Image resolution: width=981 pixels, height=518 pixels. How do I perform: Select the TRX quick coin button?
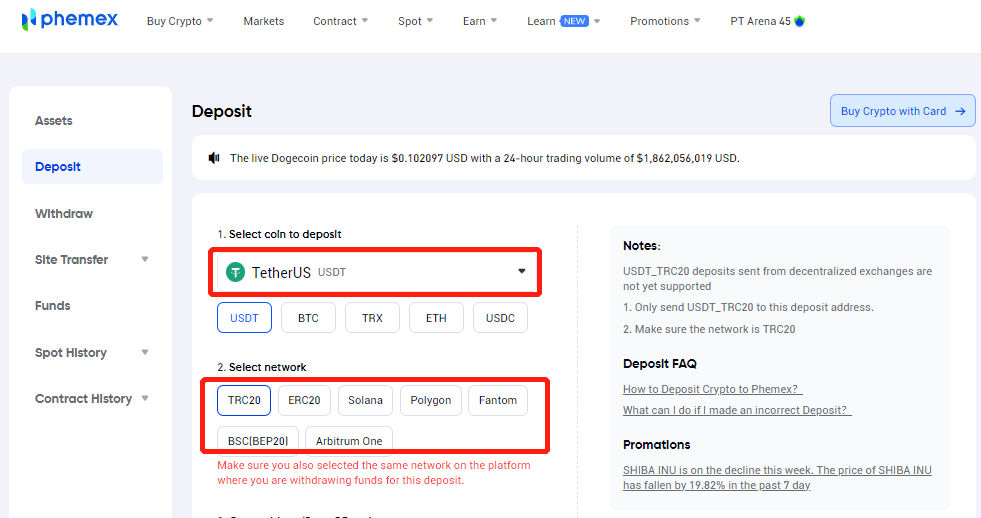(x=372, y=318)
